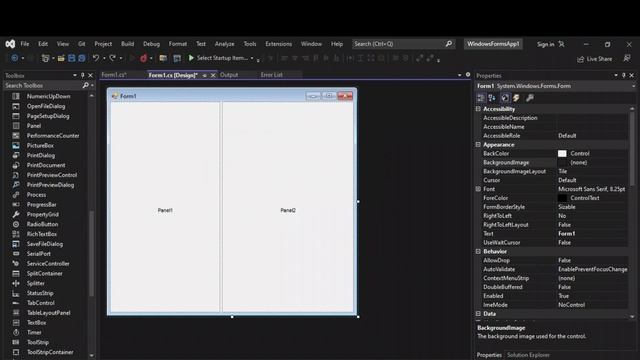Click the Toolbox search magnifier icon
The height and width of the screenshot is (360, 640).
click(x=85, y=85)
